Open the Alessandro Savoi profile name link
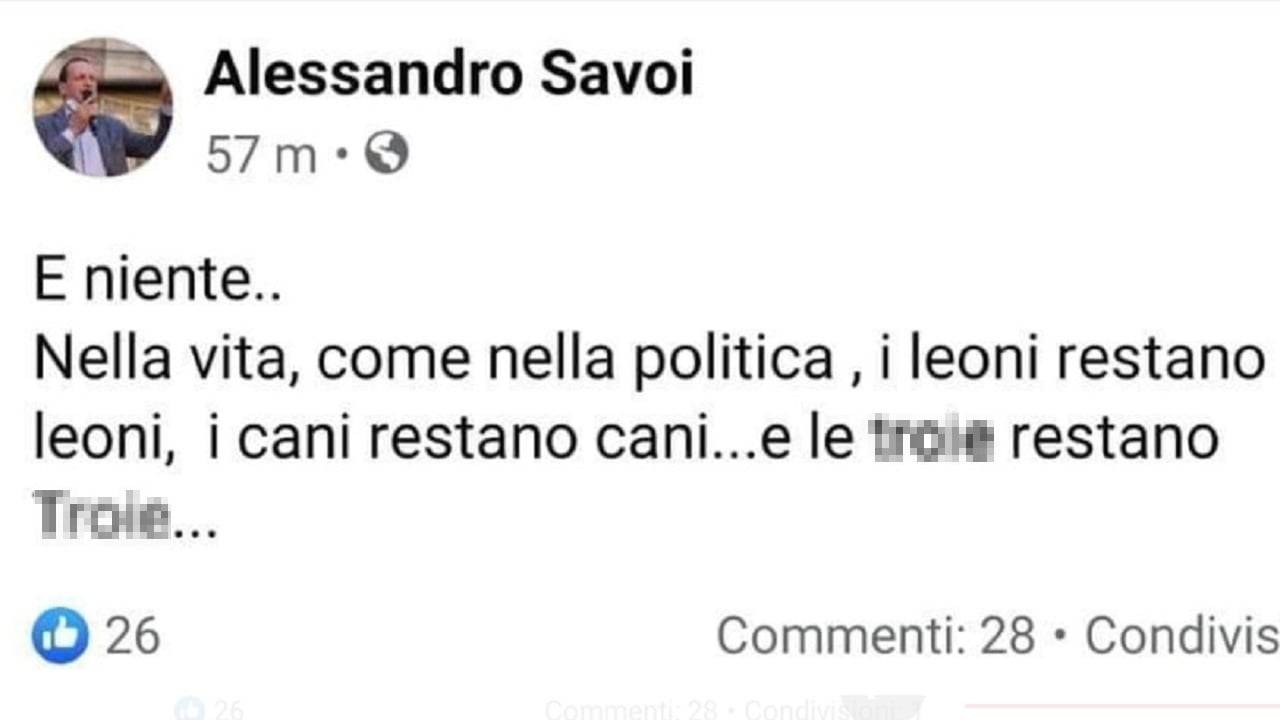The image size is (1280, 720). [448, 74]
